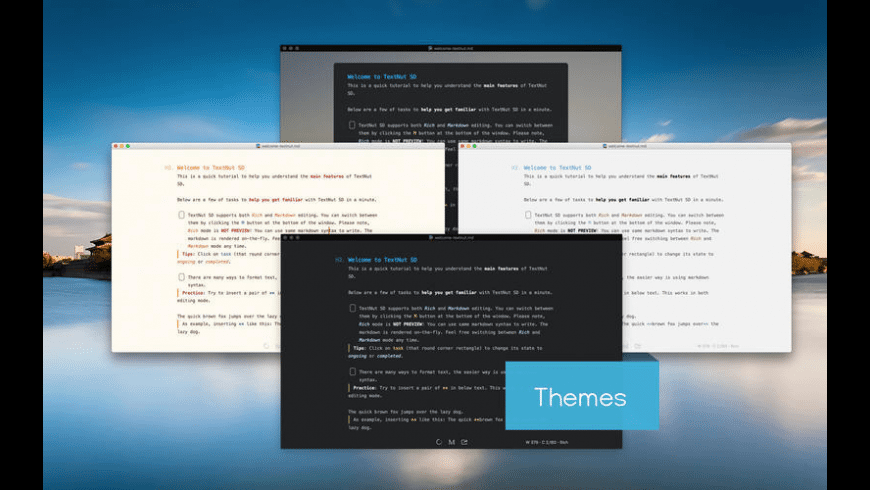The image size is (870, 490).
Task: Click 'NOT PREVIEW' in white right window
Action: click(x=583, y=230)
